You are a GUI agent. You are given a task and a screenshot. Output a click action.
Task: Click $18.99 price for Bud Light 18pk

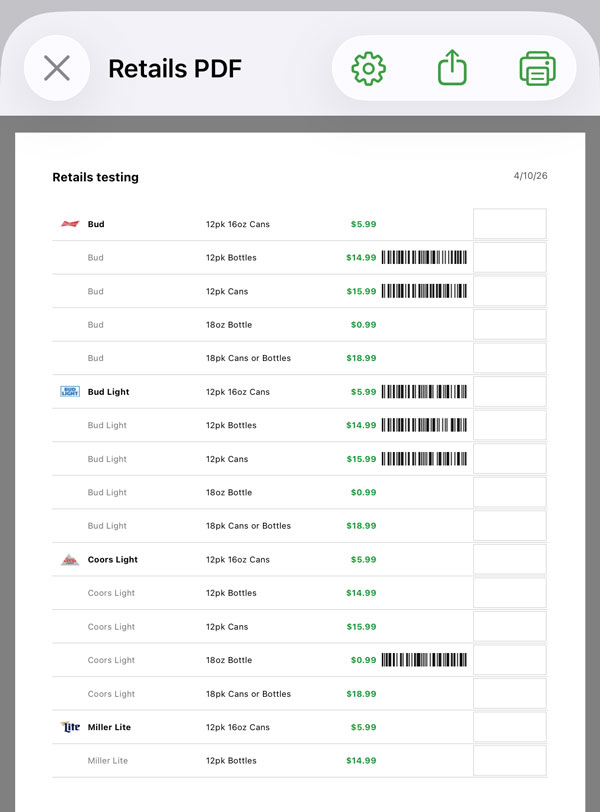[x=361, y=526]
